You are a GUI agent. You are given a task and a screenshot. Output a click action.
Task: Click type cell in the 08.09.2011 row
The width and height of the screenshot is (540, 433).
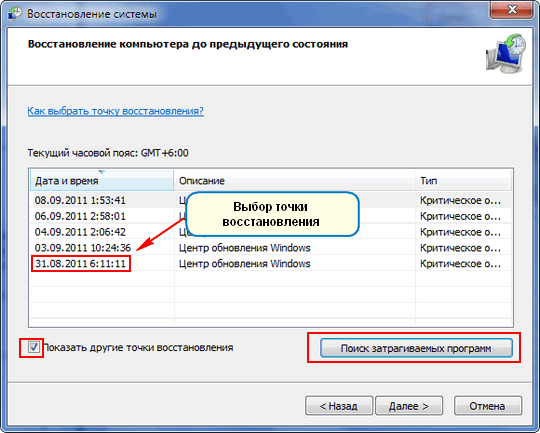coord(460,200)
